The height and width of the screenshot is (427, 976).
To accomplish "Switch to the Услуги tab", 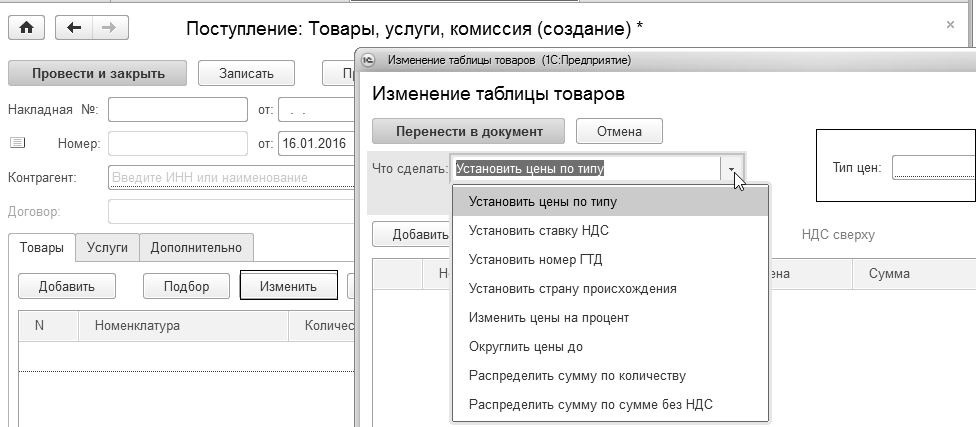I will coord(106,246).
